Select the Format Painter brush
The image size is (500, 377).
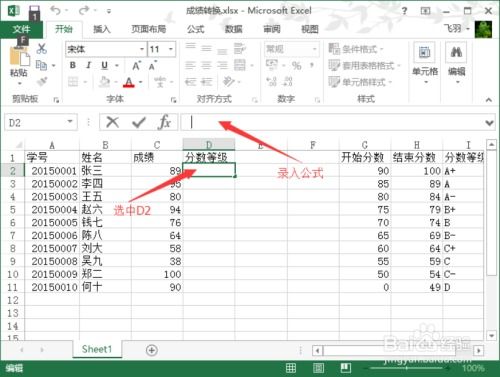[x=42, y=81]
